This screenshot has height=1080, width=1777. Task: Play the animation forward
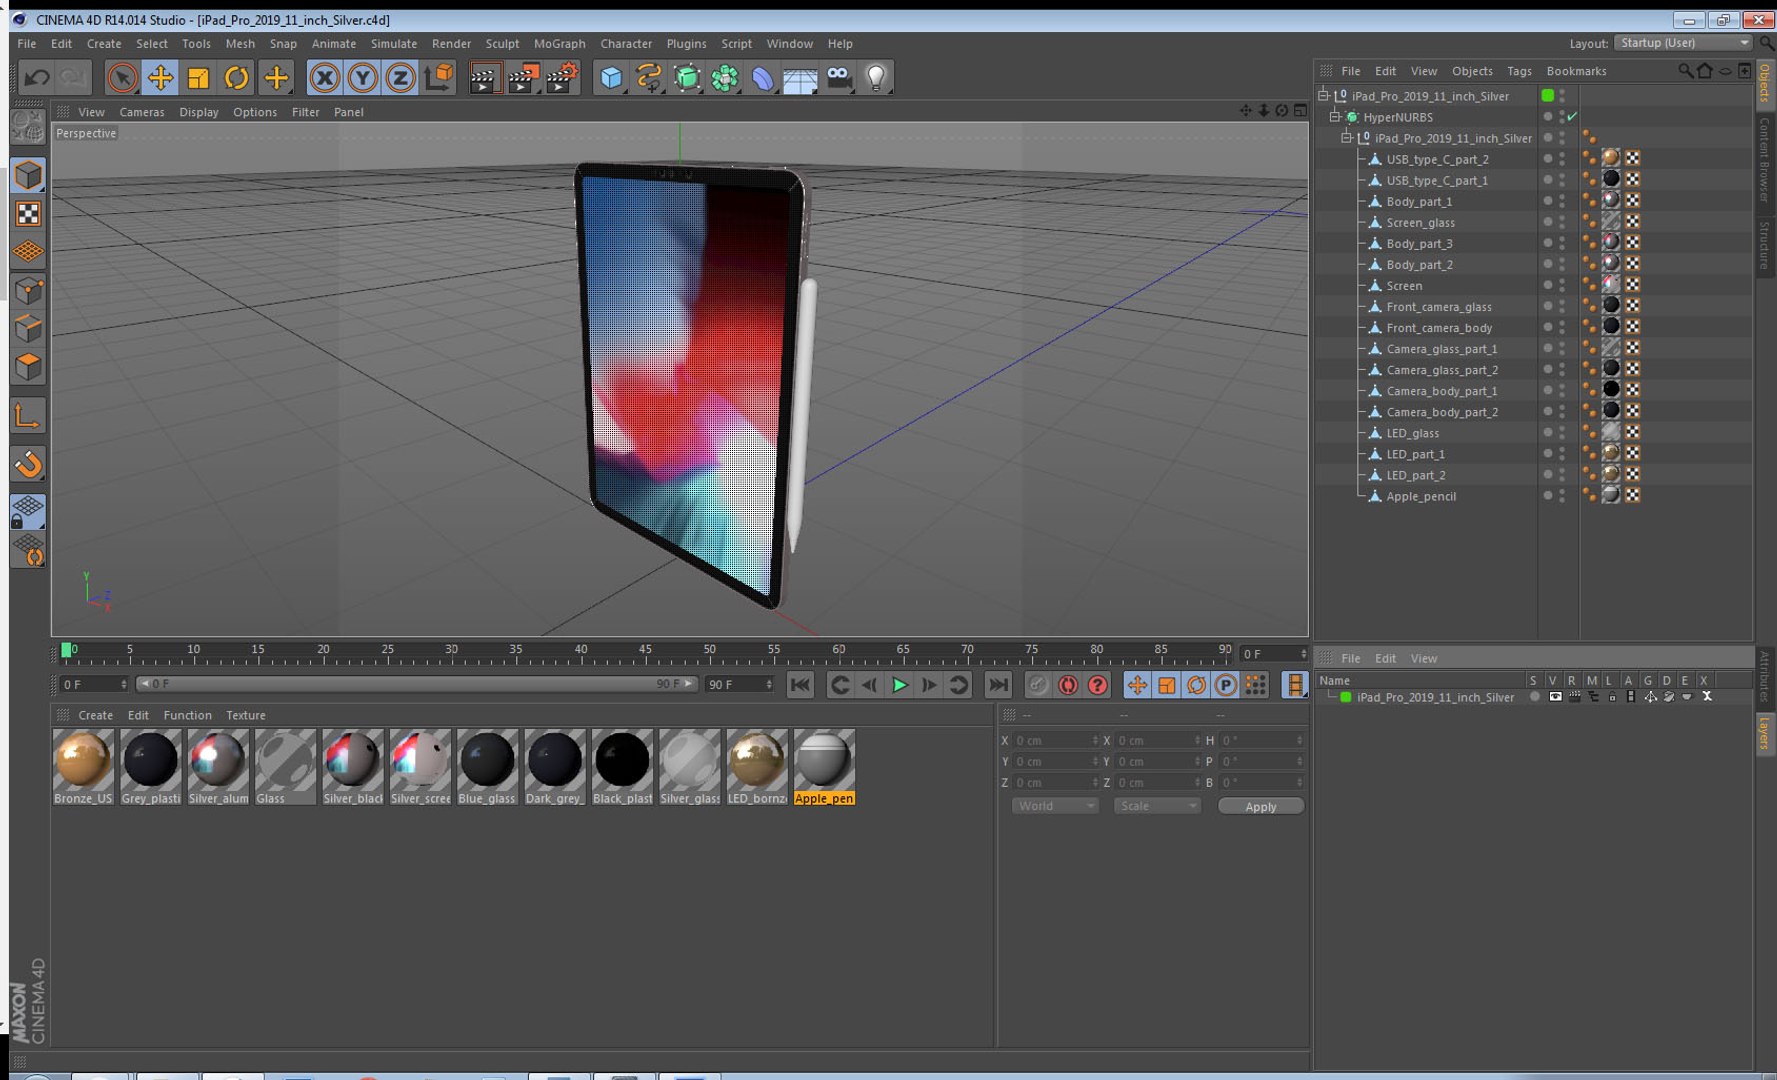click(899, 685)
